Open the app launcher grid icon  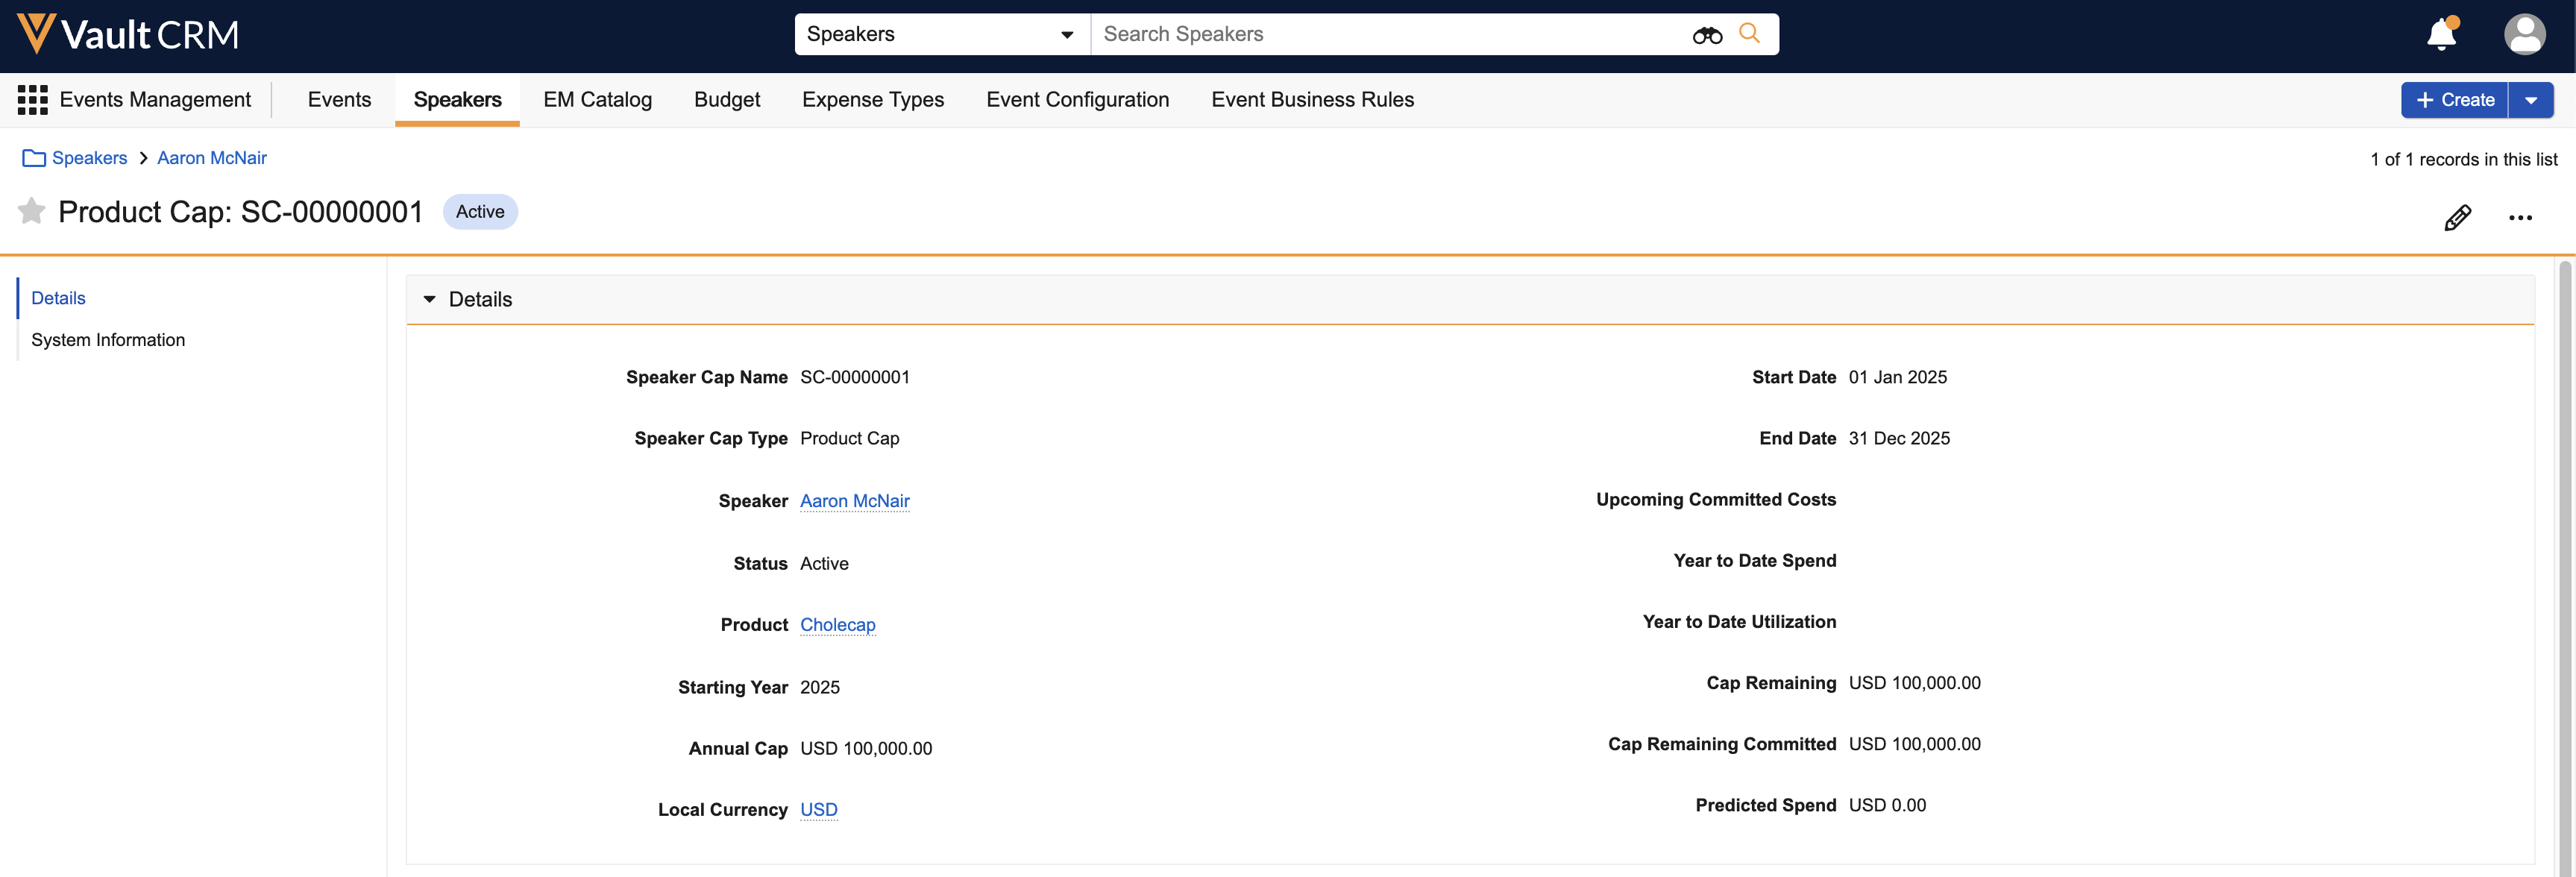click(32, 100)
